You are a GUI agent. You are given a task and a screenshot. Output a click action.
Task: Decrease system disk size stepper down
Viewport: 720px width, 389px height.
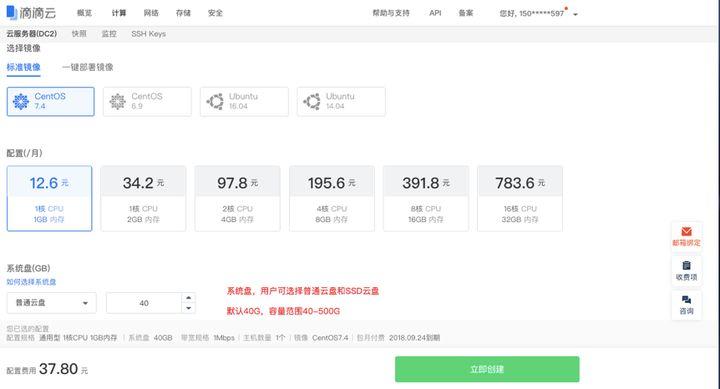click(x=188, y=308)
